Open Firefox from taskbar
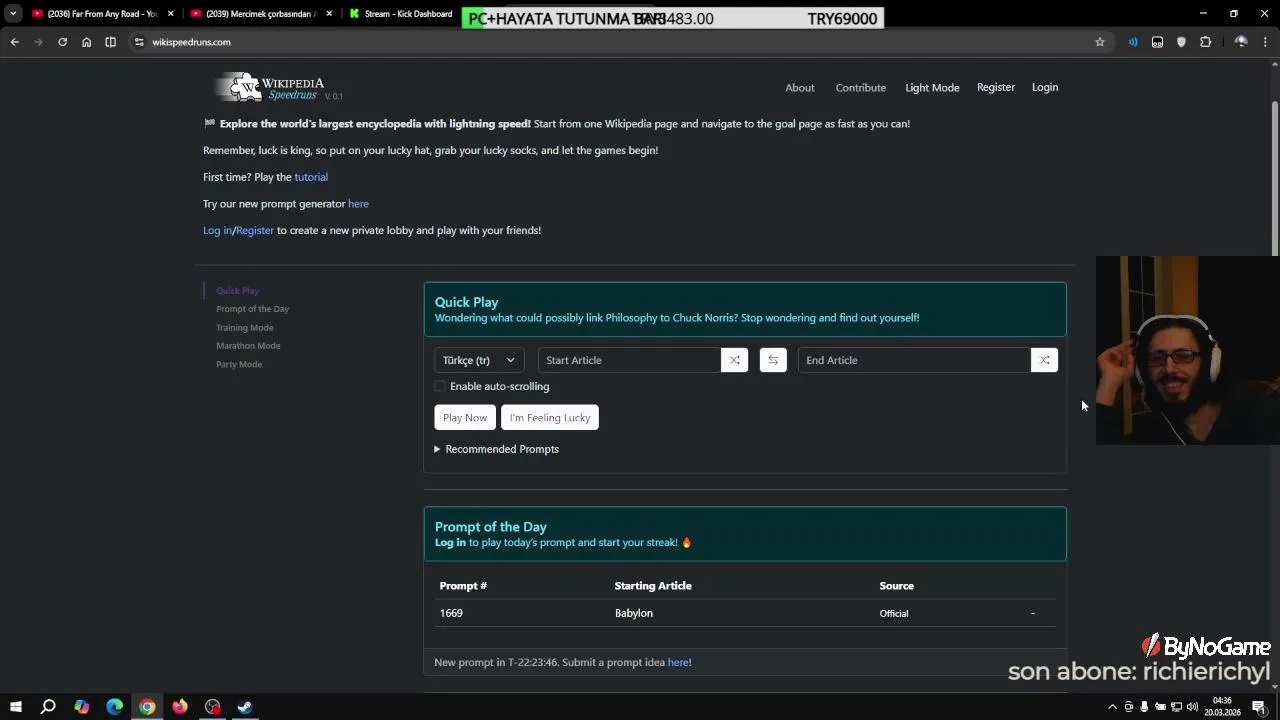Viewport: 1280px width, 720px height. (x=180, y=707)
